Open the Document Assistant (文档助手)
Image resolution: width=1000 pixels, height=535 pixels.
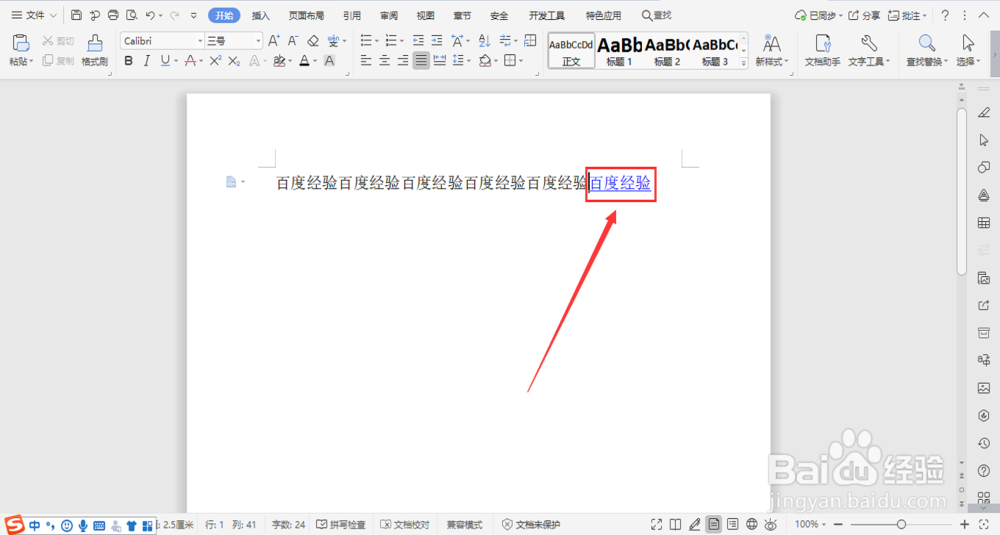click(x=822, y=50)
